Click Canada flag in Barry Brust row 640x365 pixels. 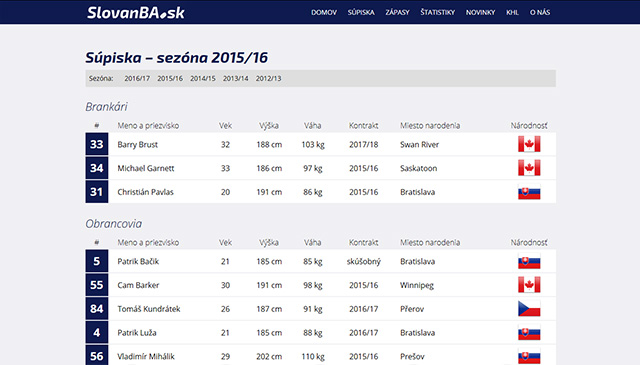[x=529, y=144]
